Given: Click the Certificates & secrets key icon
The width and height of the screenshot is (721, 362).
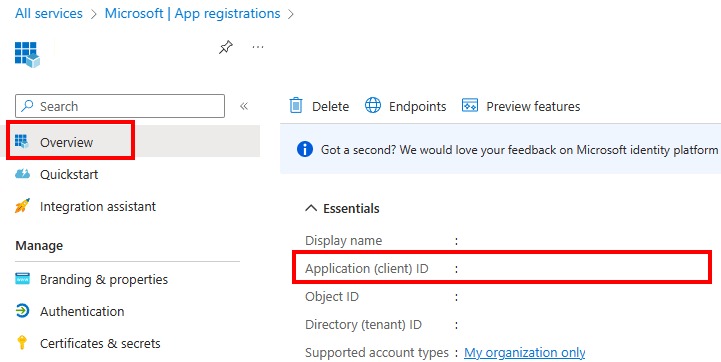Looking at the screenshot, I should [x=22, y=343].
